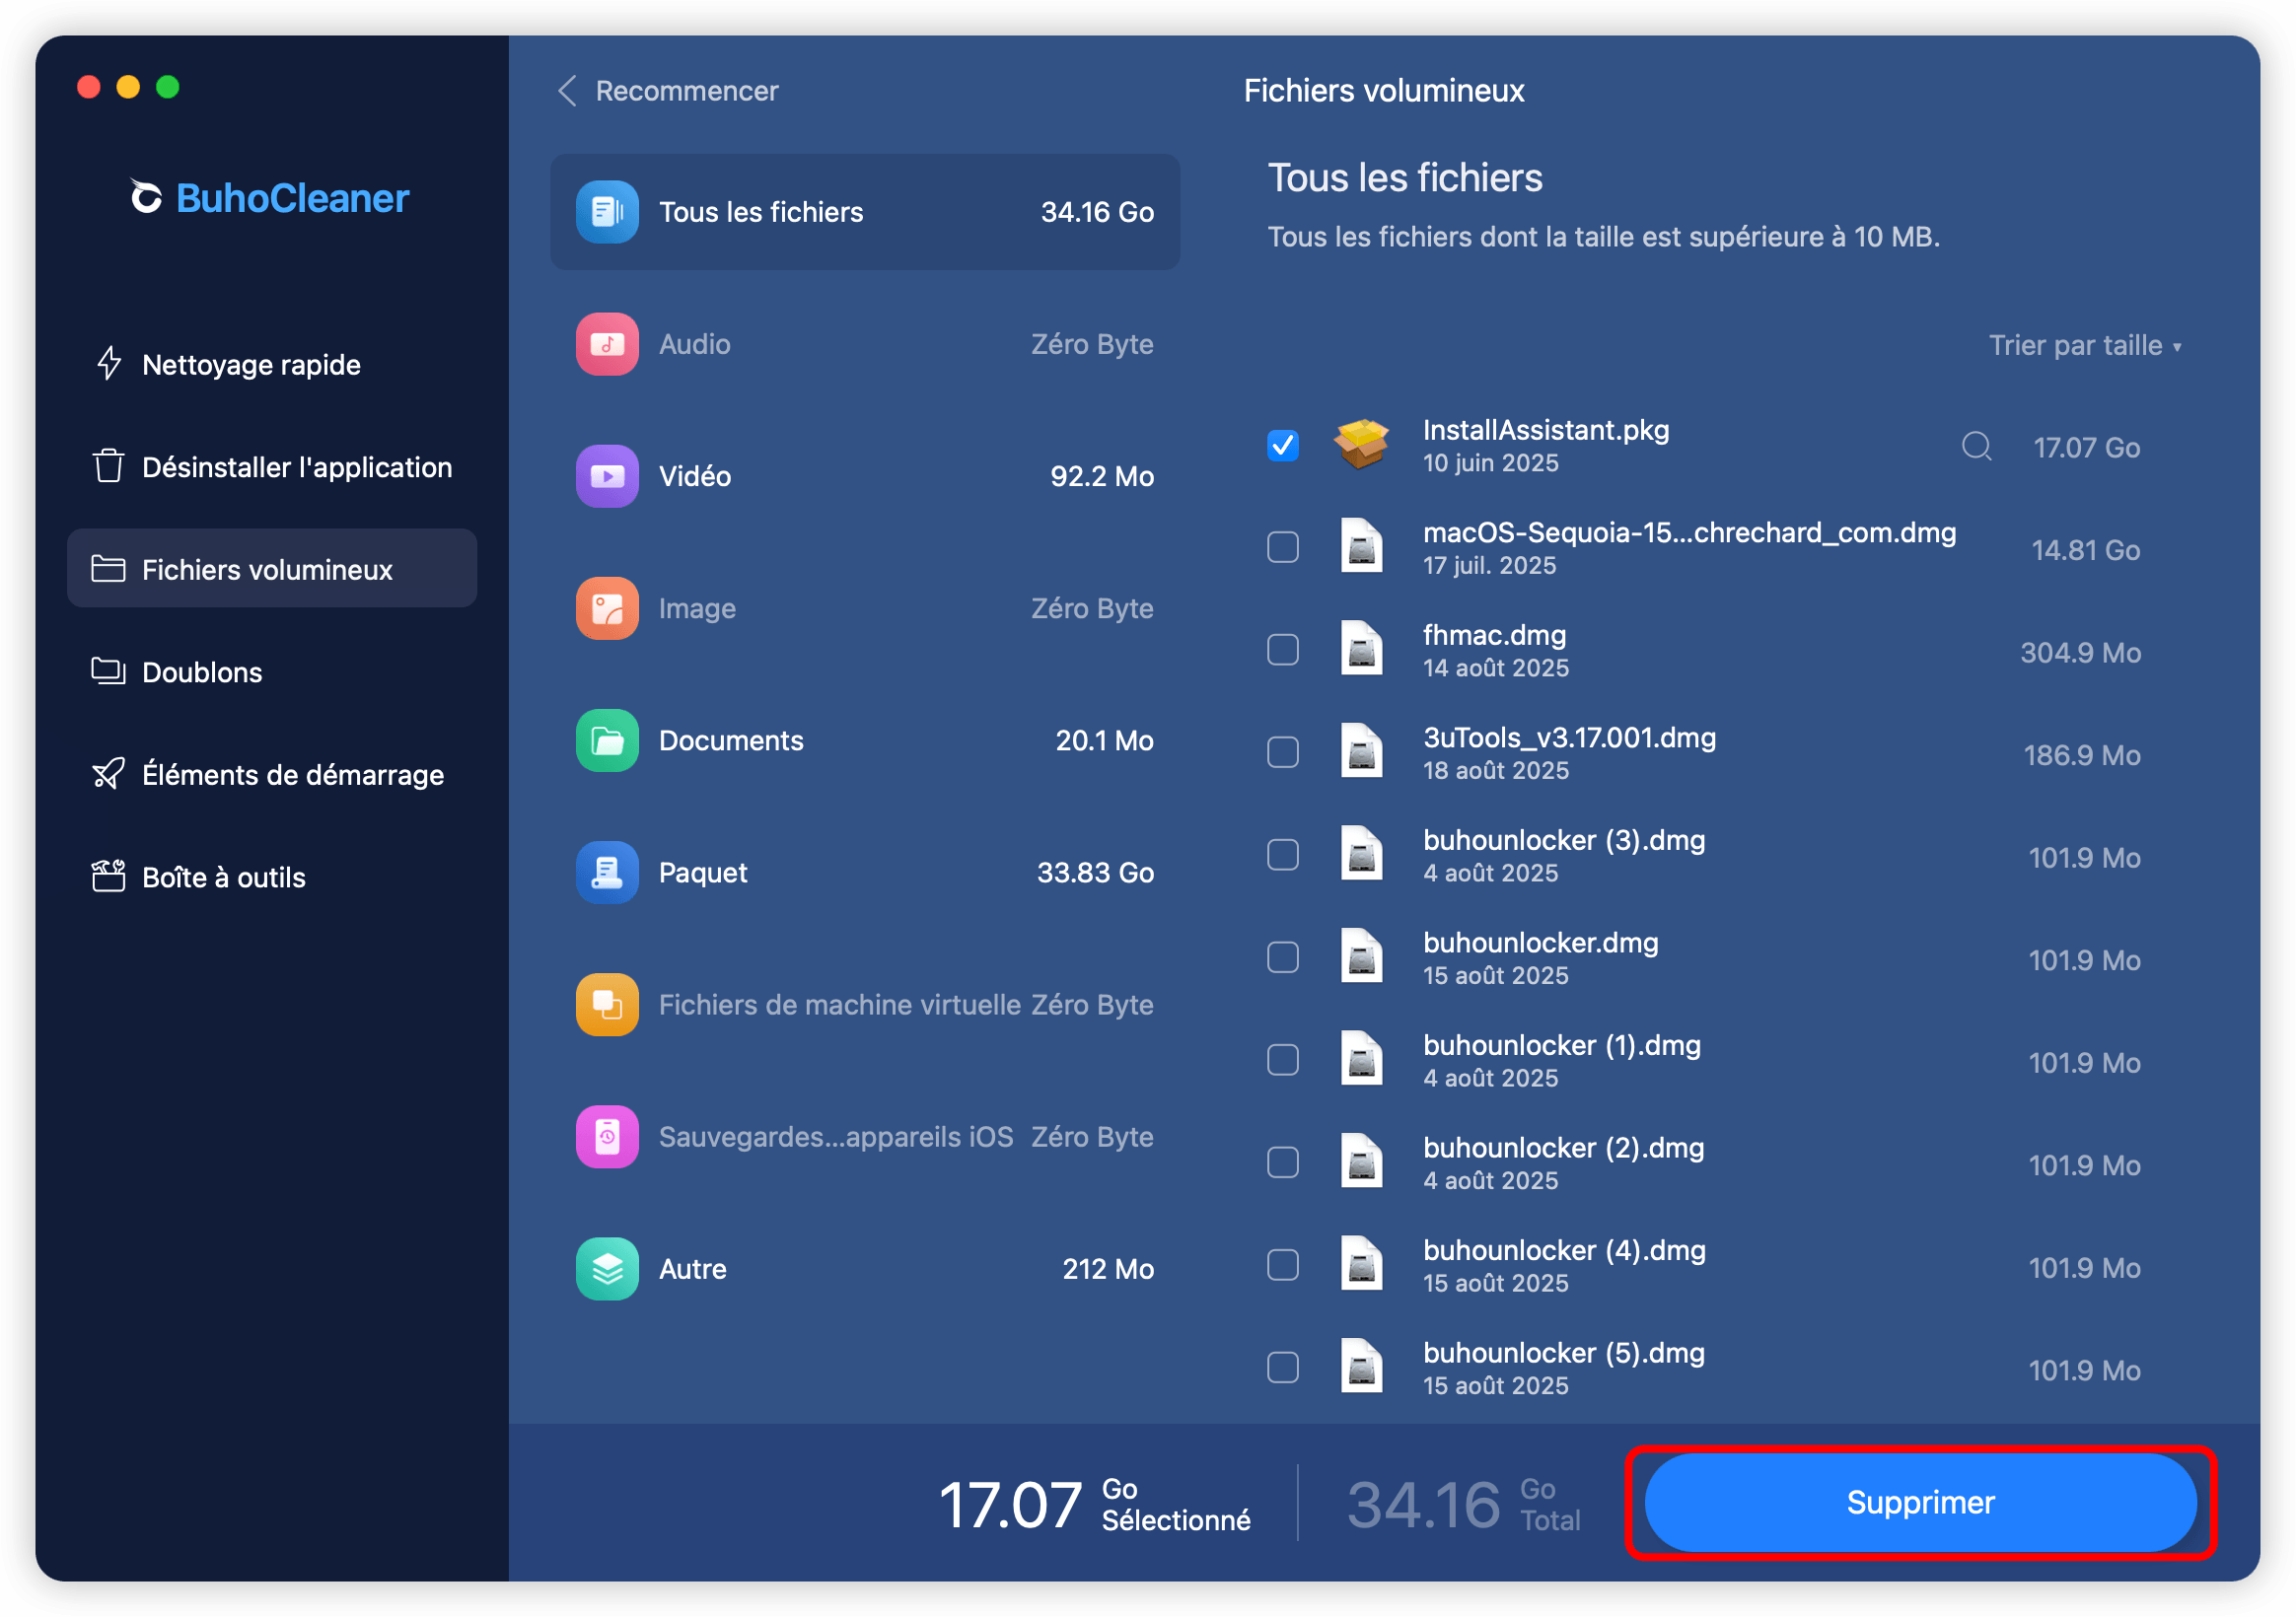The image size is (2296, 1617).
Task: Click the Vidéo category icon
Action: coord(607,476)
